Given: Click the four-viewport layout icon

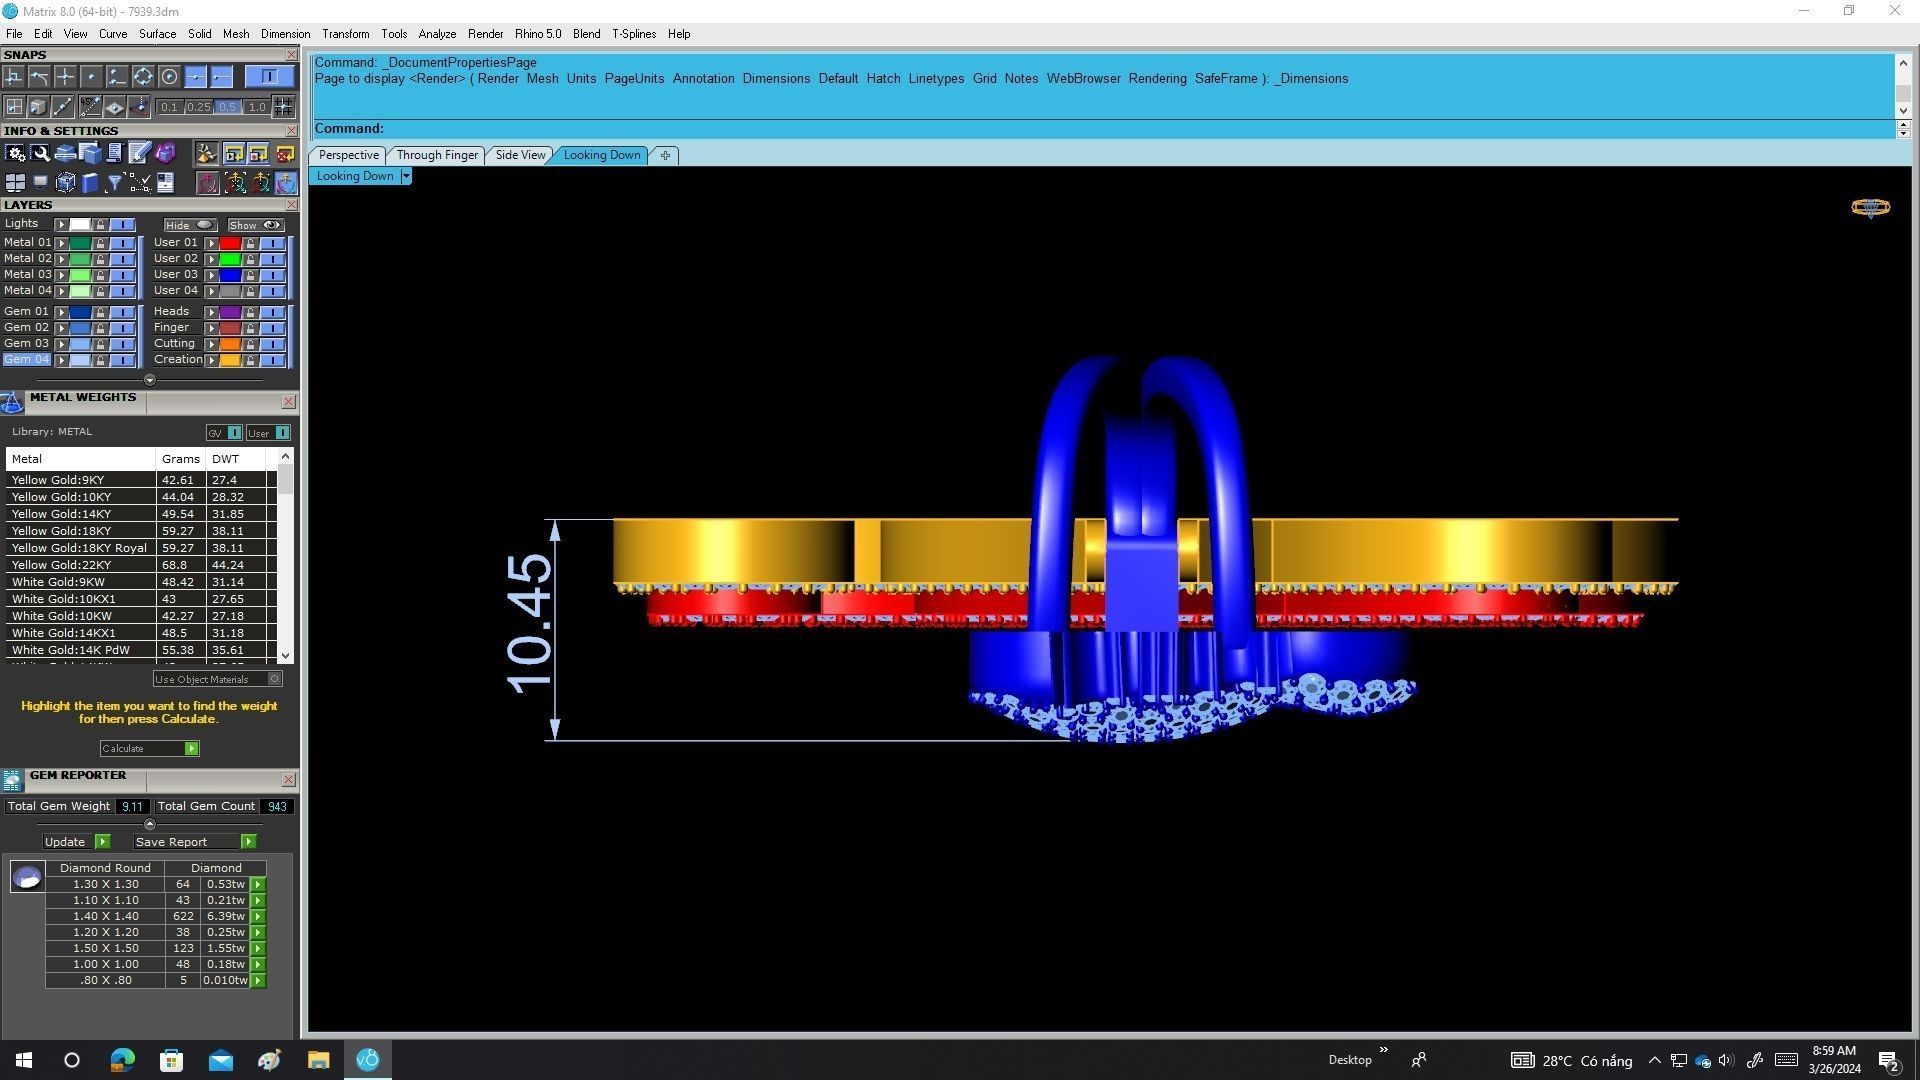Looking at the screenshot, I should [15, 183].
